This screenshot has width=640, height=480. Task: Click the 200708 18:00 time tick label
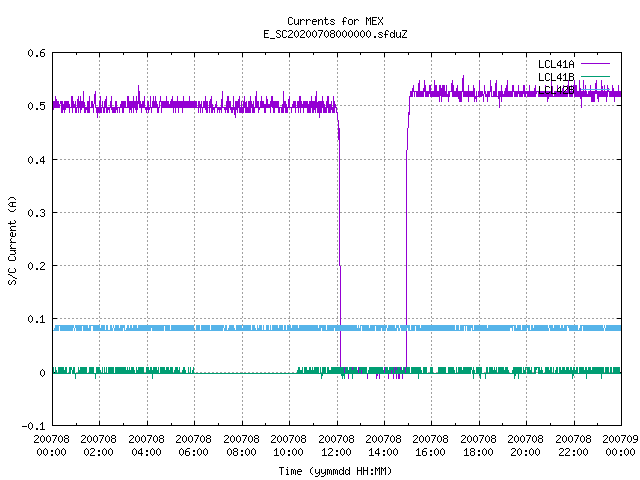478,446
